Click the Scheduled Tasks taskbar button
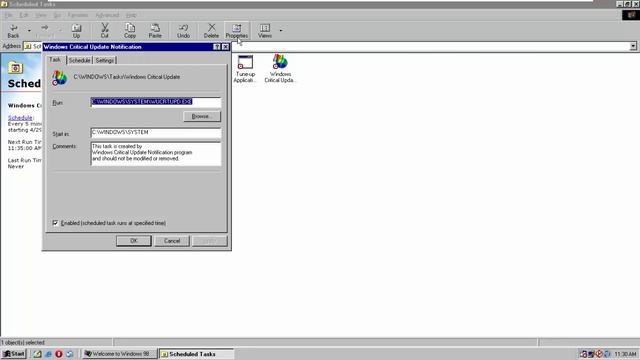 pos(197,354)
